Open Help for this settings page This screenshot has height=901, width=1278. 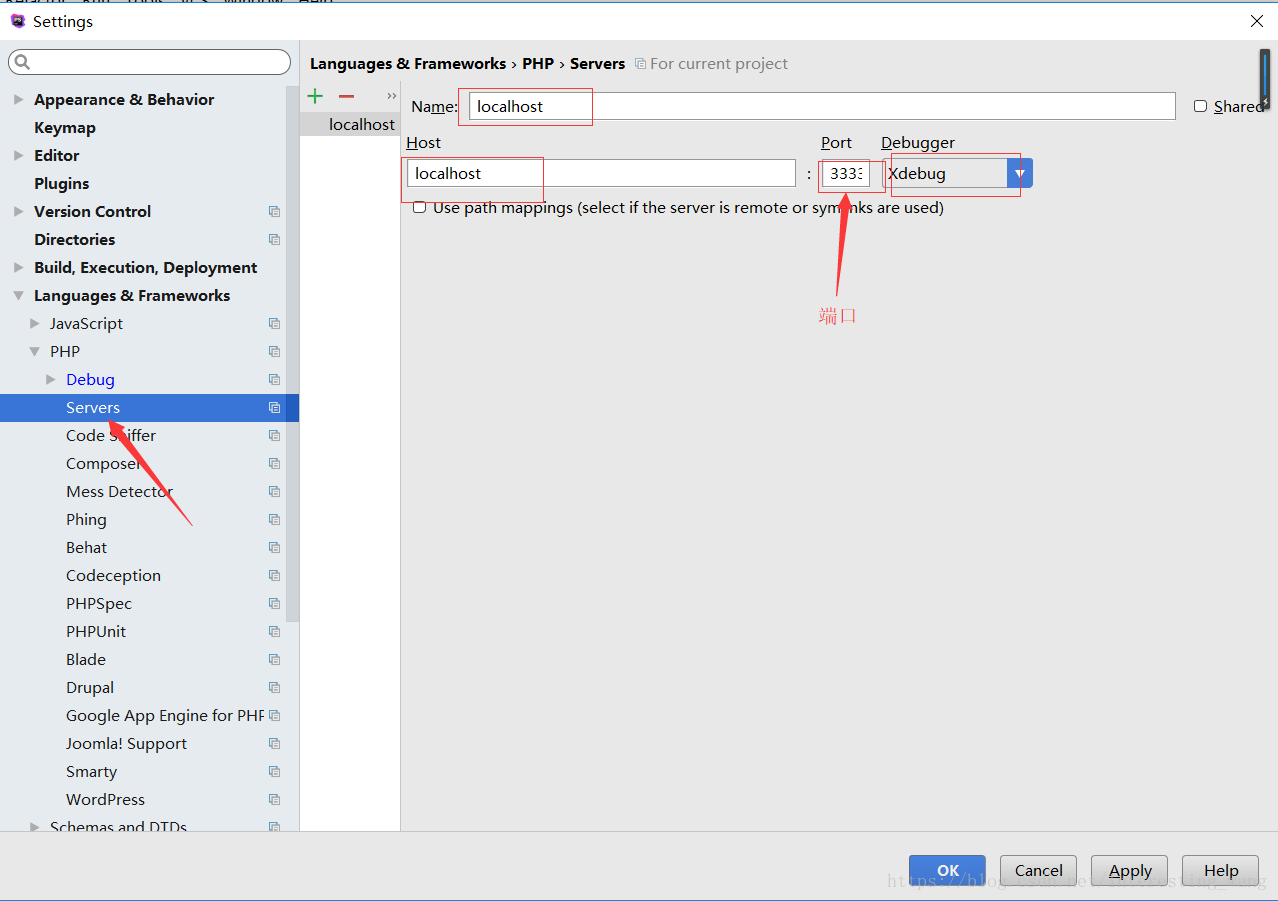coord(1220,870)
